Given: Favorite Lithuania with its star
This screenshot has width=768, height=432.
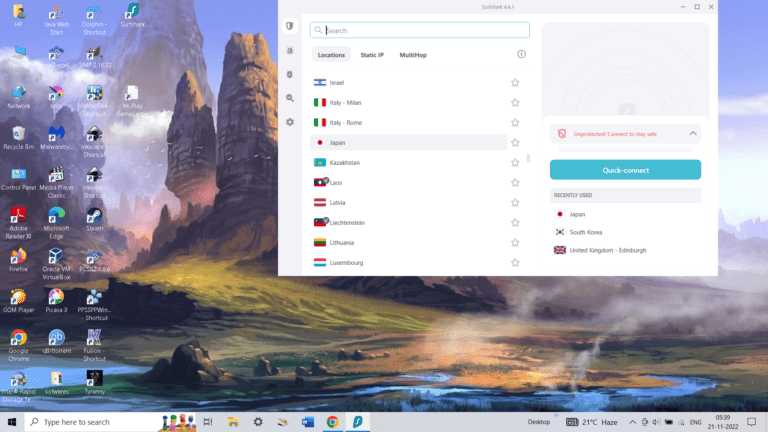Looking at the screenshot, I should pos(515,242).
